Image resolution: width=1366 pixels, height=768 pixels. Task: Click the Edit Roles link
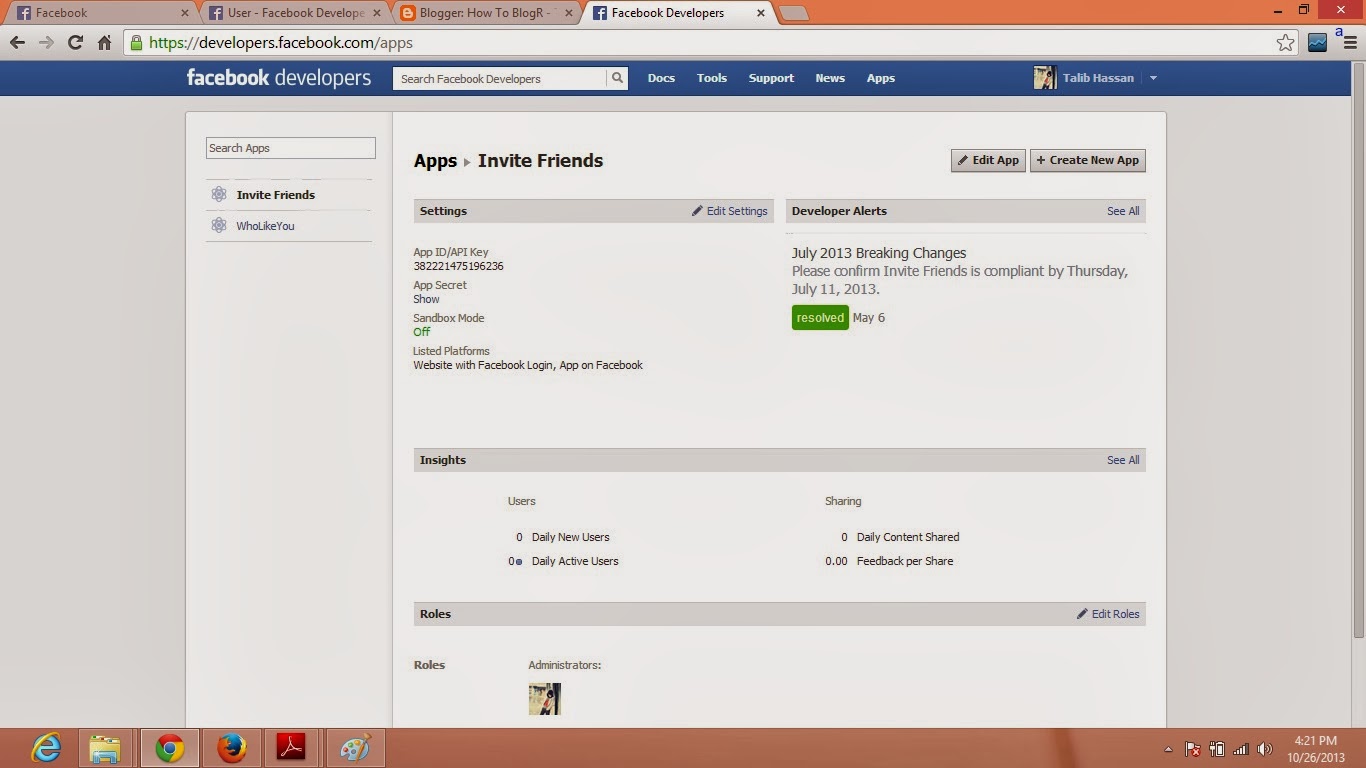[1108, 614]
